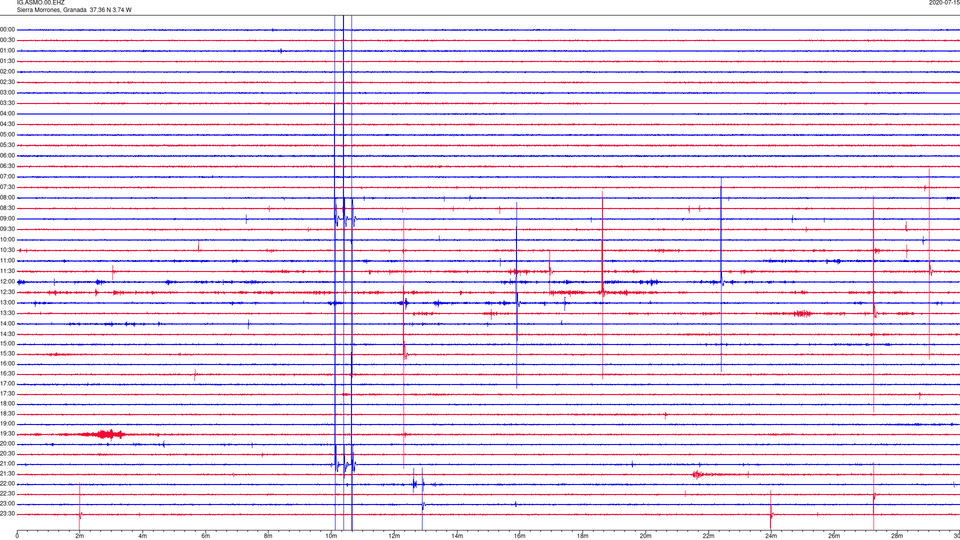Select the 12:00 time label
The image size is (960, 540).
tap(8, 282)
